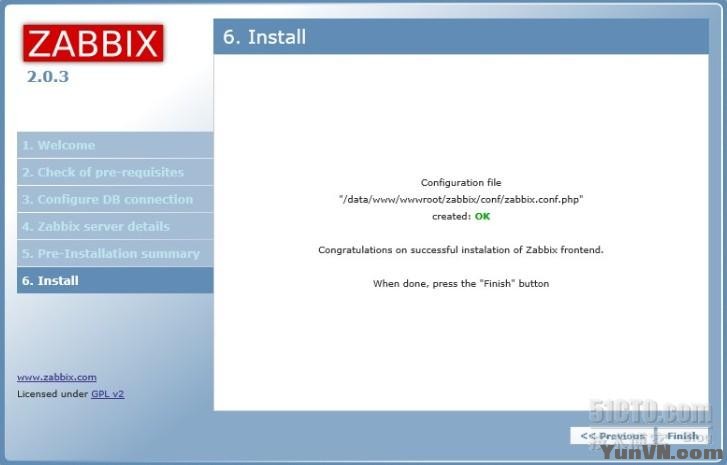Screen dimensions: 727x465
Task: Click the 'When done, press the Finish button' text
Action: pos(461,283)
